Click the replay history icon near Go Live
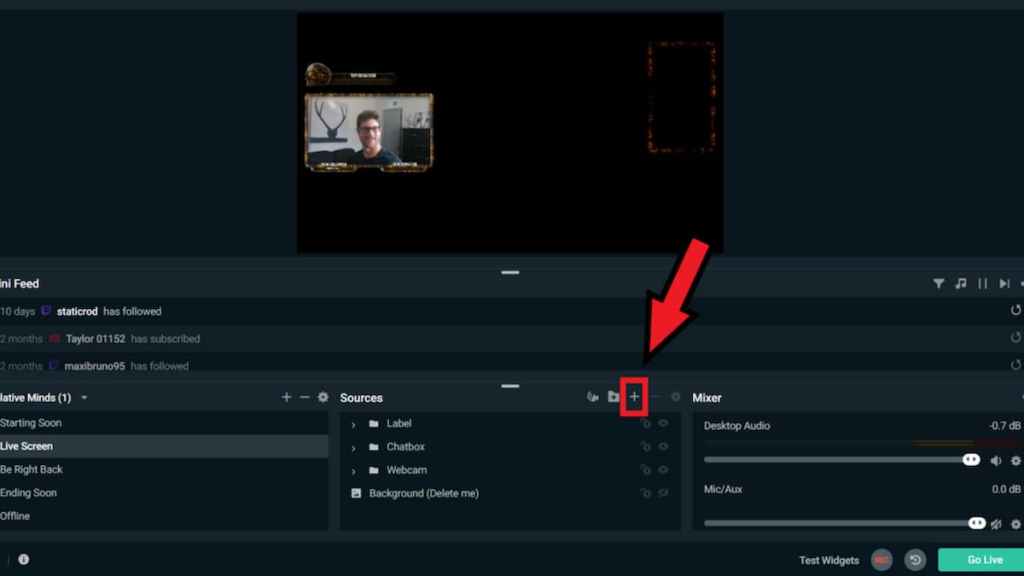 (x=916, y=560)
